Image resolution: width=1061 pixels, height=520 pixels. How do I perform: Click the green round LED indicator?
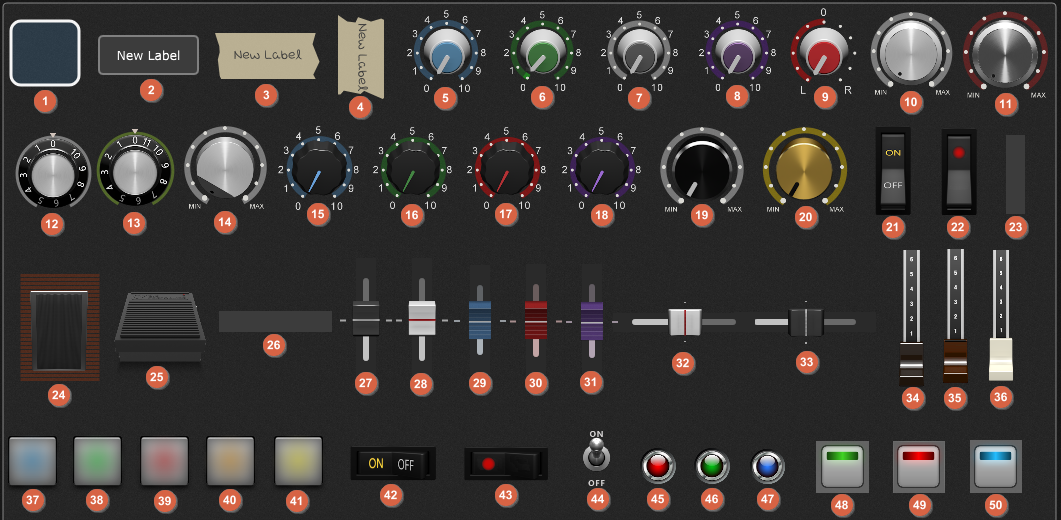point(713,466)
